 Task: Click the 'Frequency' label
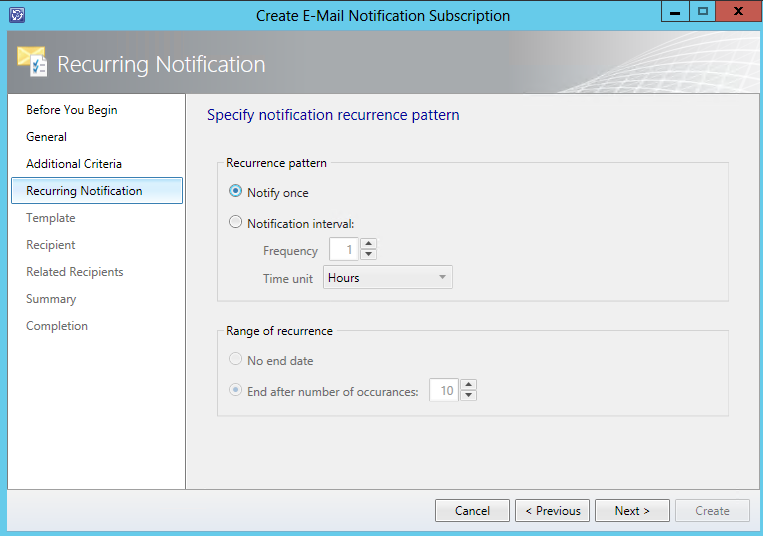point(290,251)
